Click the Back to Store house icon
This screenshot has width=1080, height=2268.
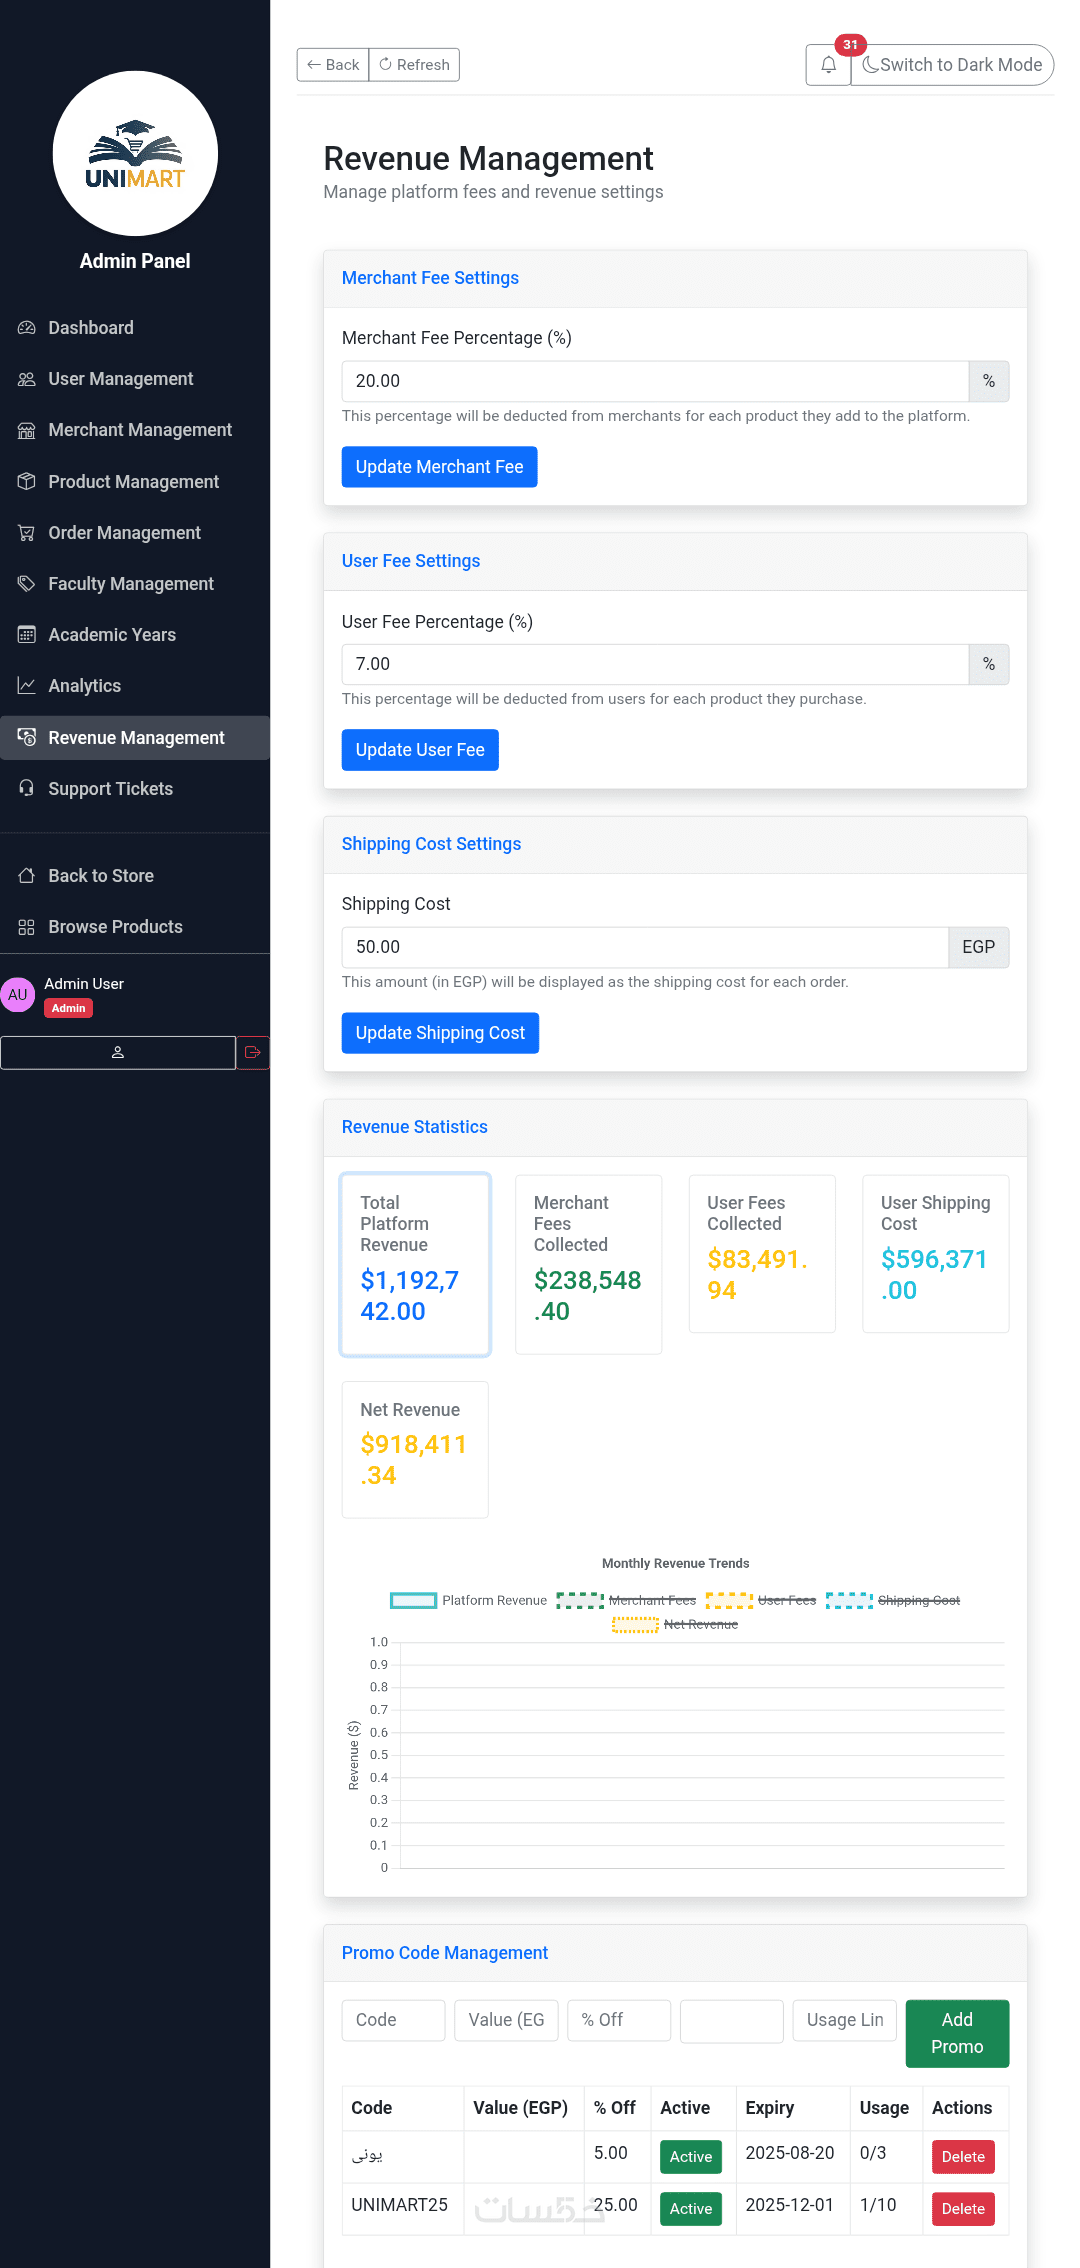[27, 876]
